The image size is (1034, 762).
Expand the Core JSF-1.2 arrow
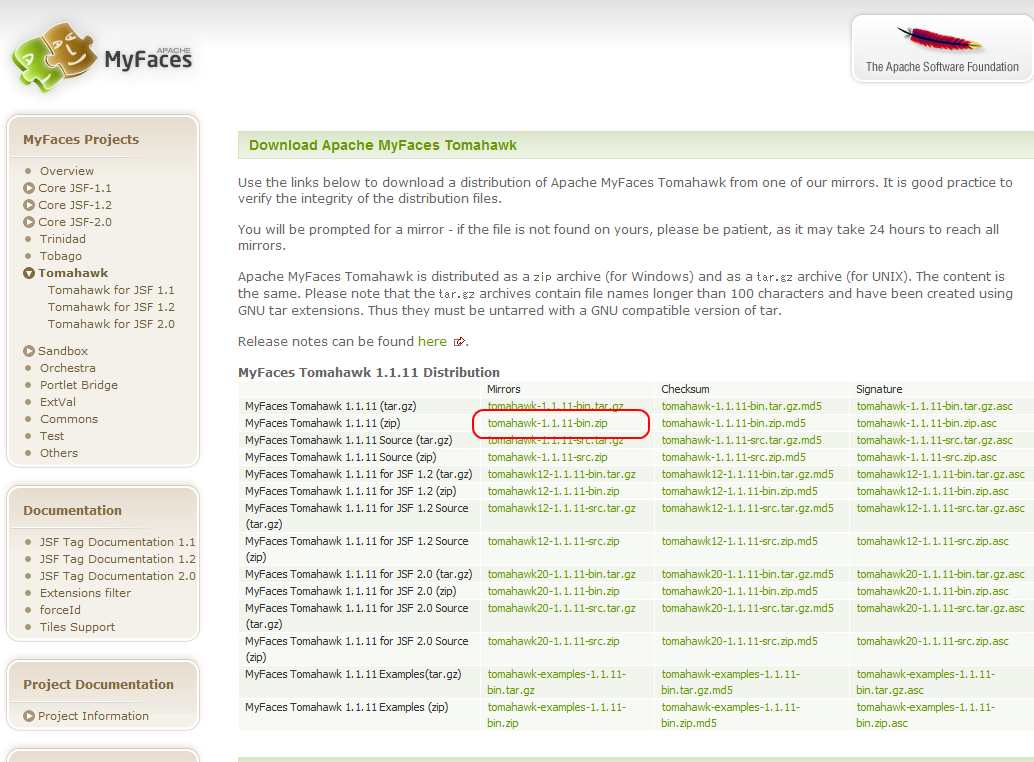[29, 205]
